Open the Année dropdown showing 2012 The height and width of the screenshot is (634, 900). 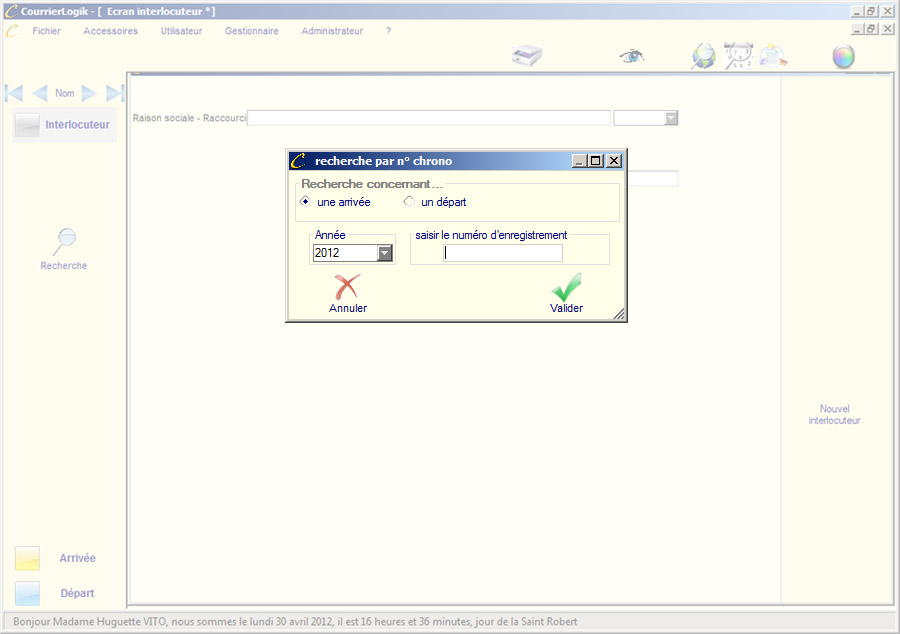pos(384,253)
